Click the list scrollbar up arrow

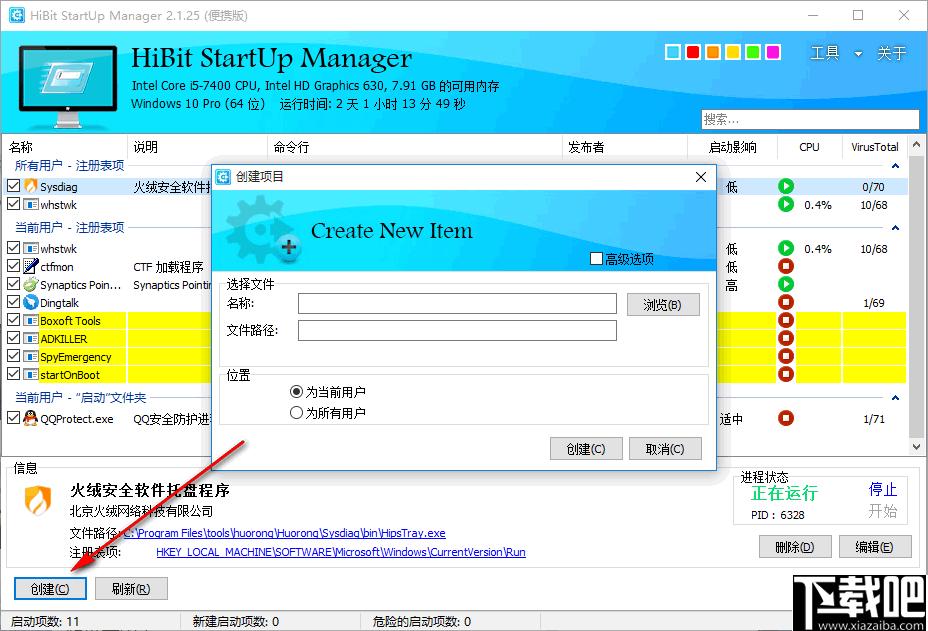point(916,144)
